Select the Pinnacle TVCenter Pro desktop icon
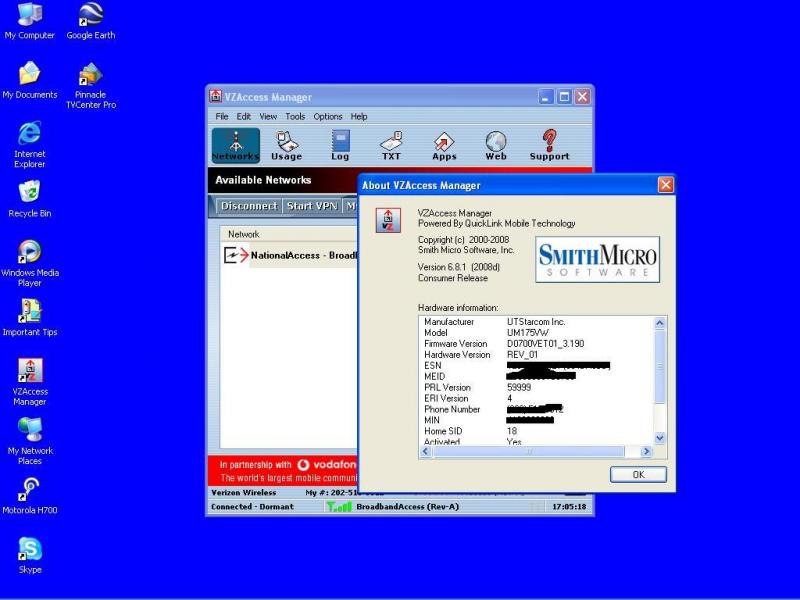The width and height of the screenshot is (800, 600). point(90,82)
